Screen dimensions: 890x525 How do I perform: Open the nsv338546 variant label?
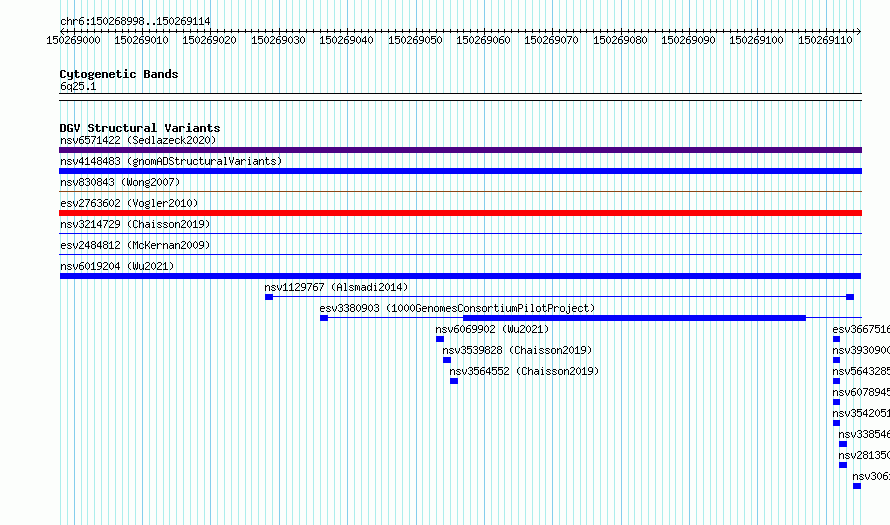pyautogui.click(x=864, y=434)
